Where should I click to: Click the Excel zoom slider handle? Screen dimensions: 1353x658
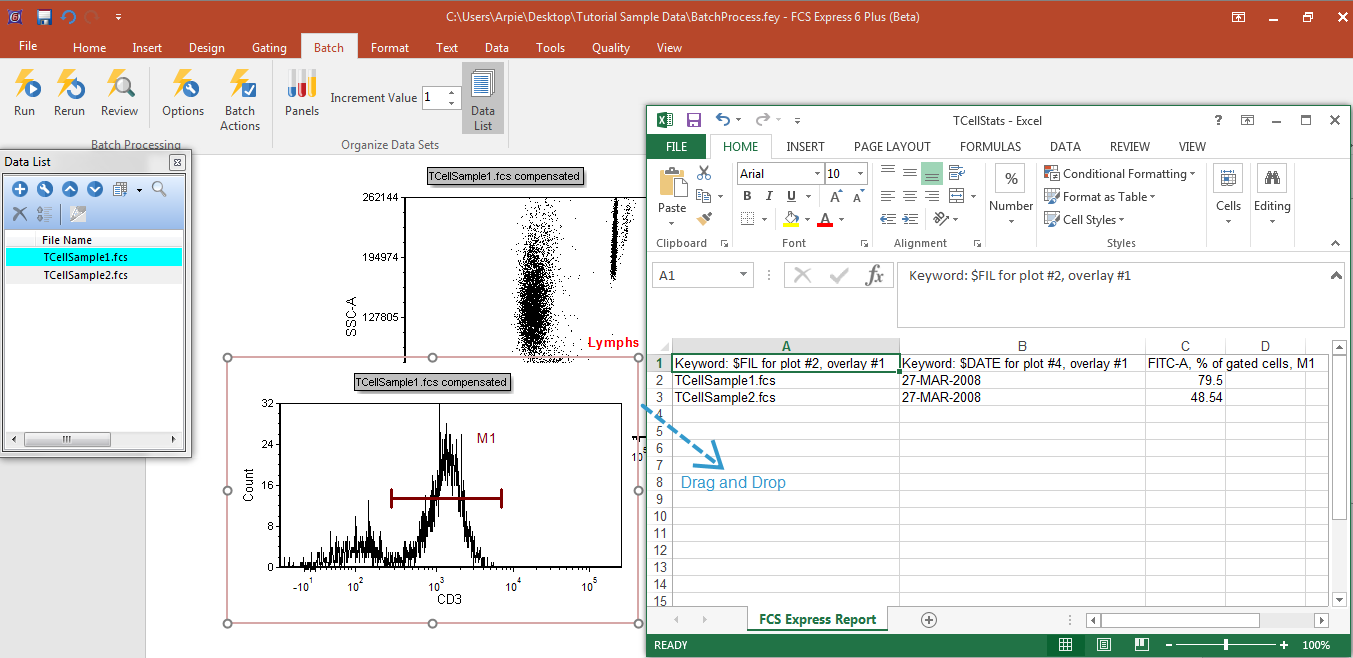(x=1226, y=645)
